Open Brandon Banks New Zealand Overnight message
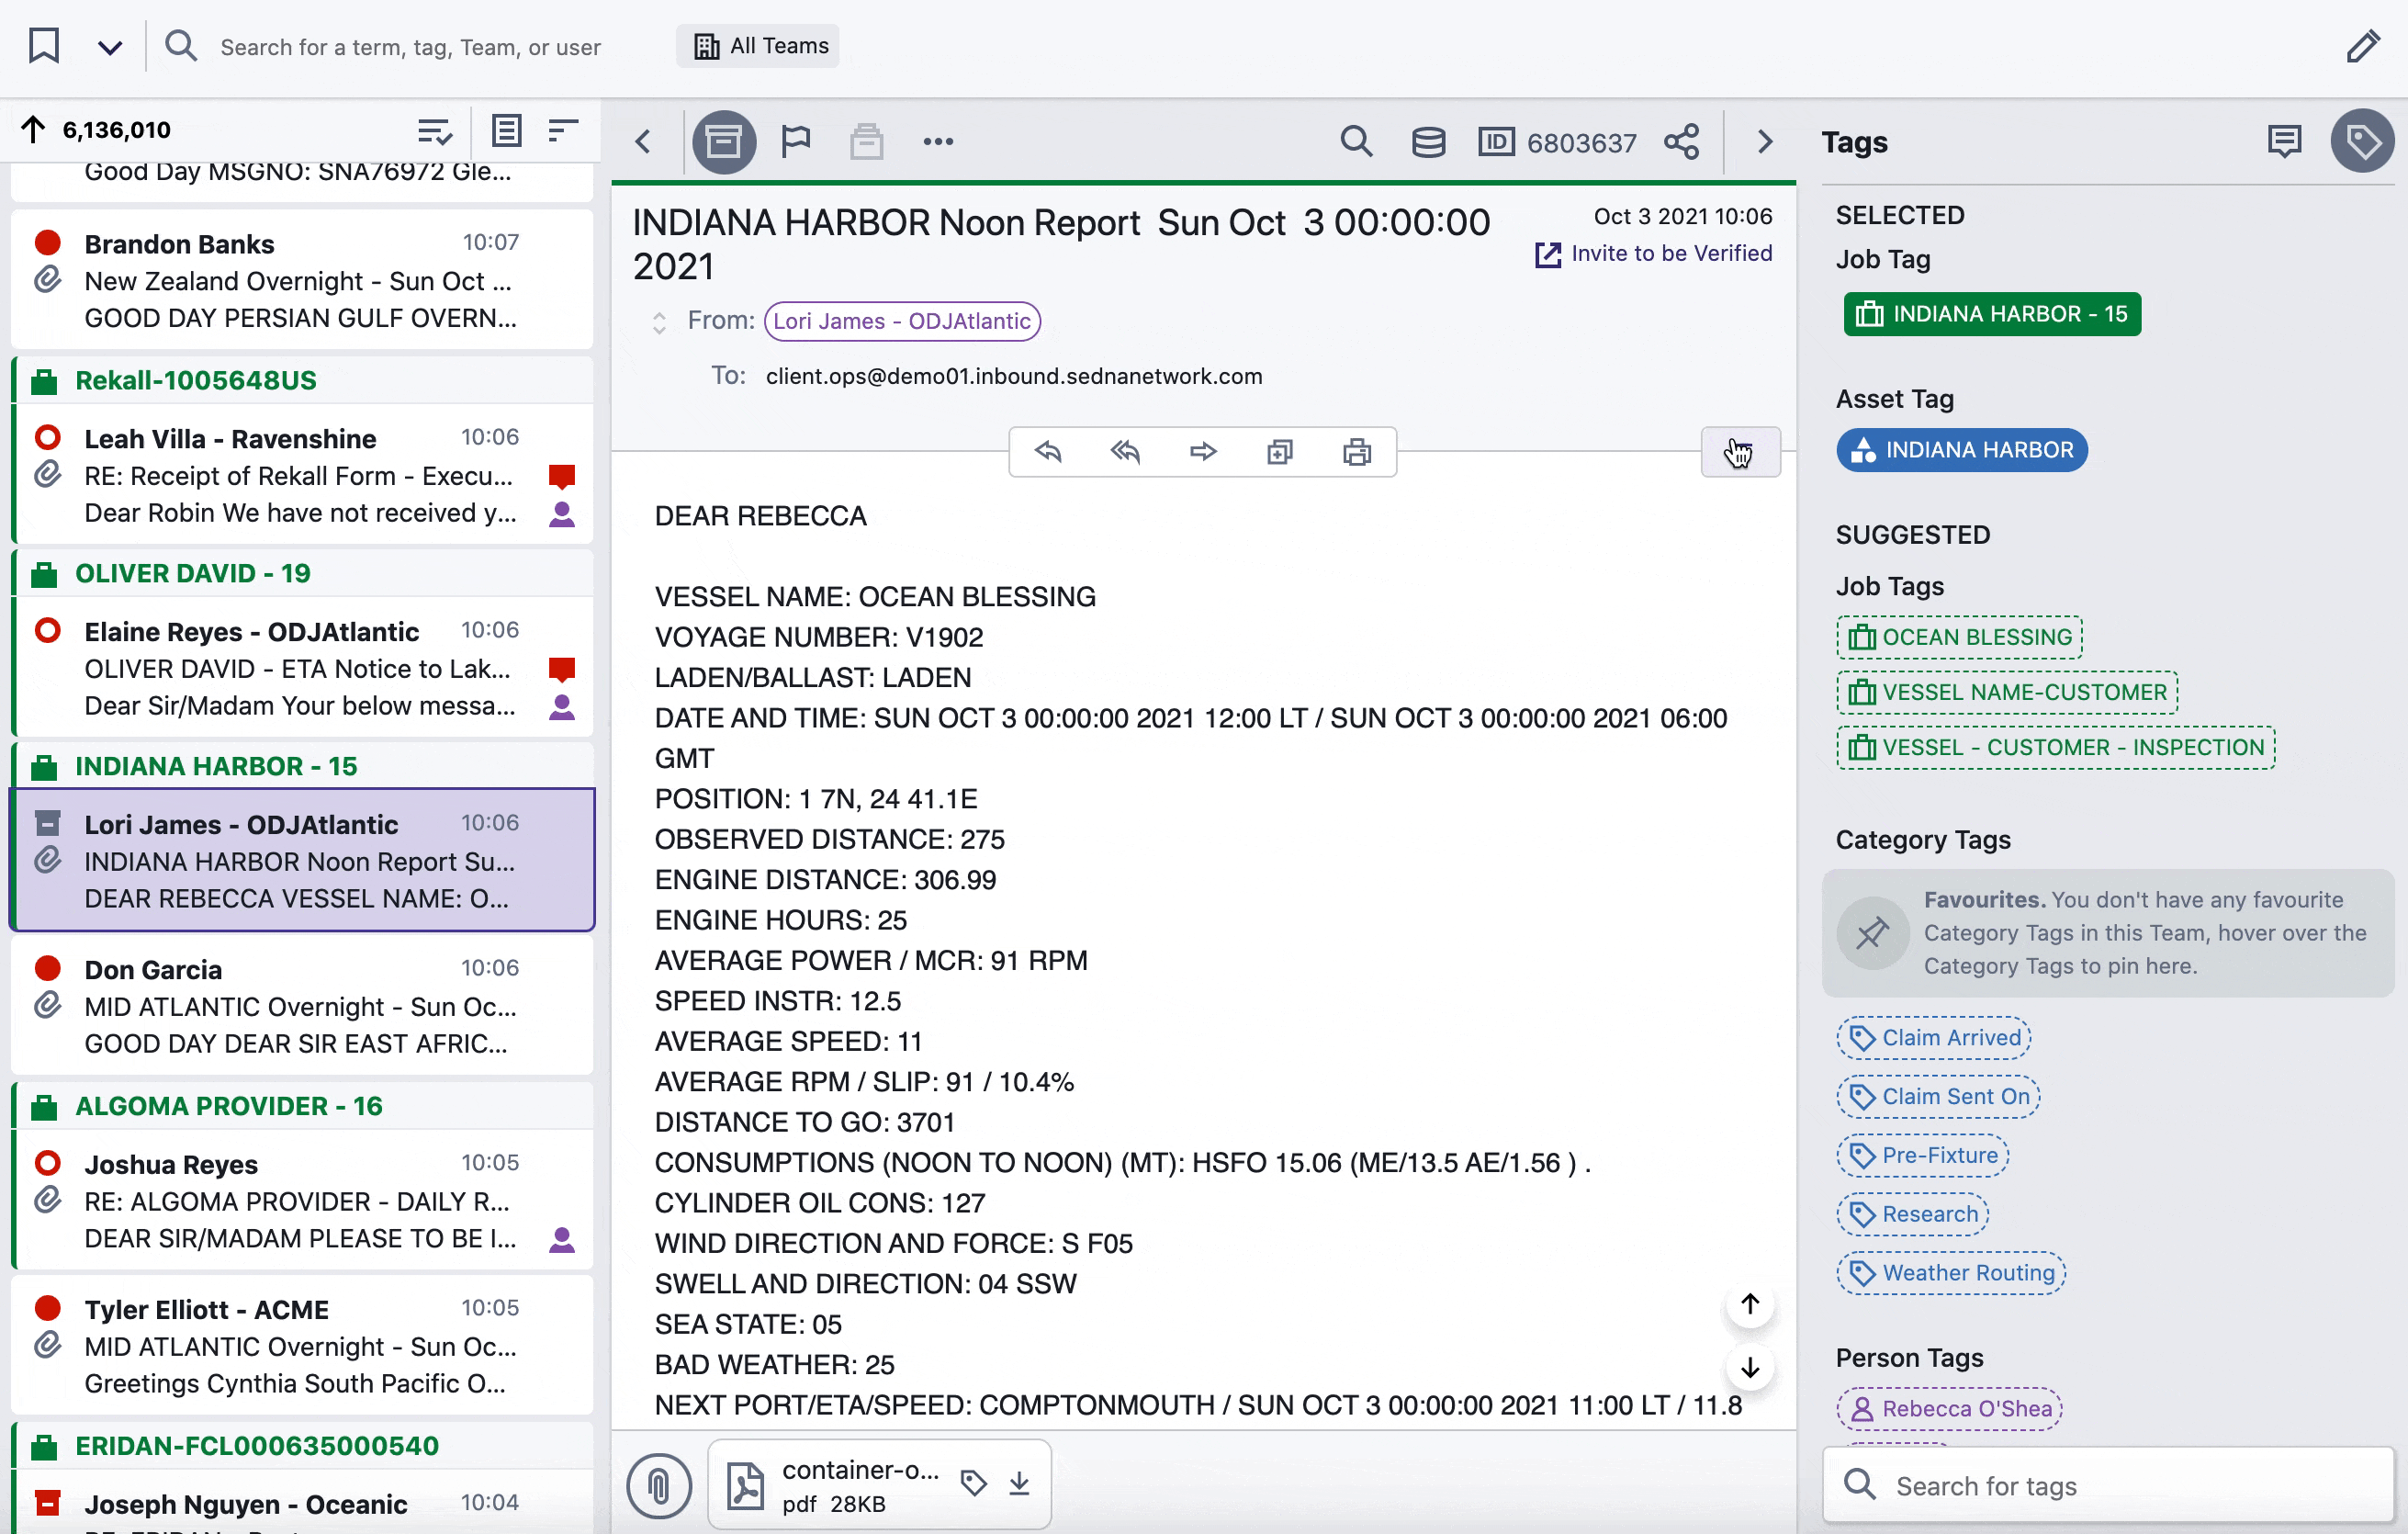The width and height of the screenshot is (2408, 1534). [x=302, y=281]
